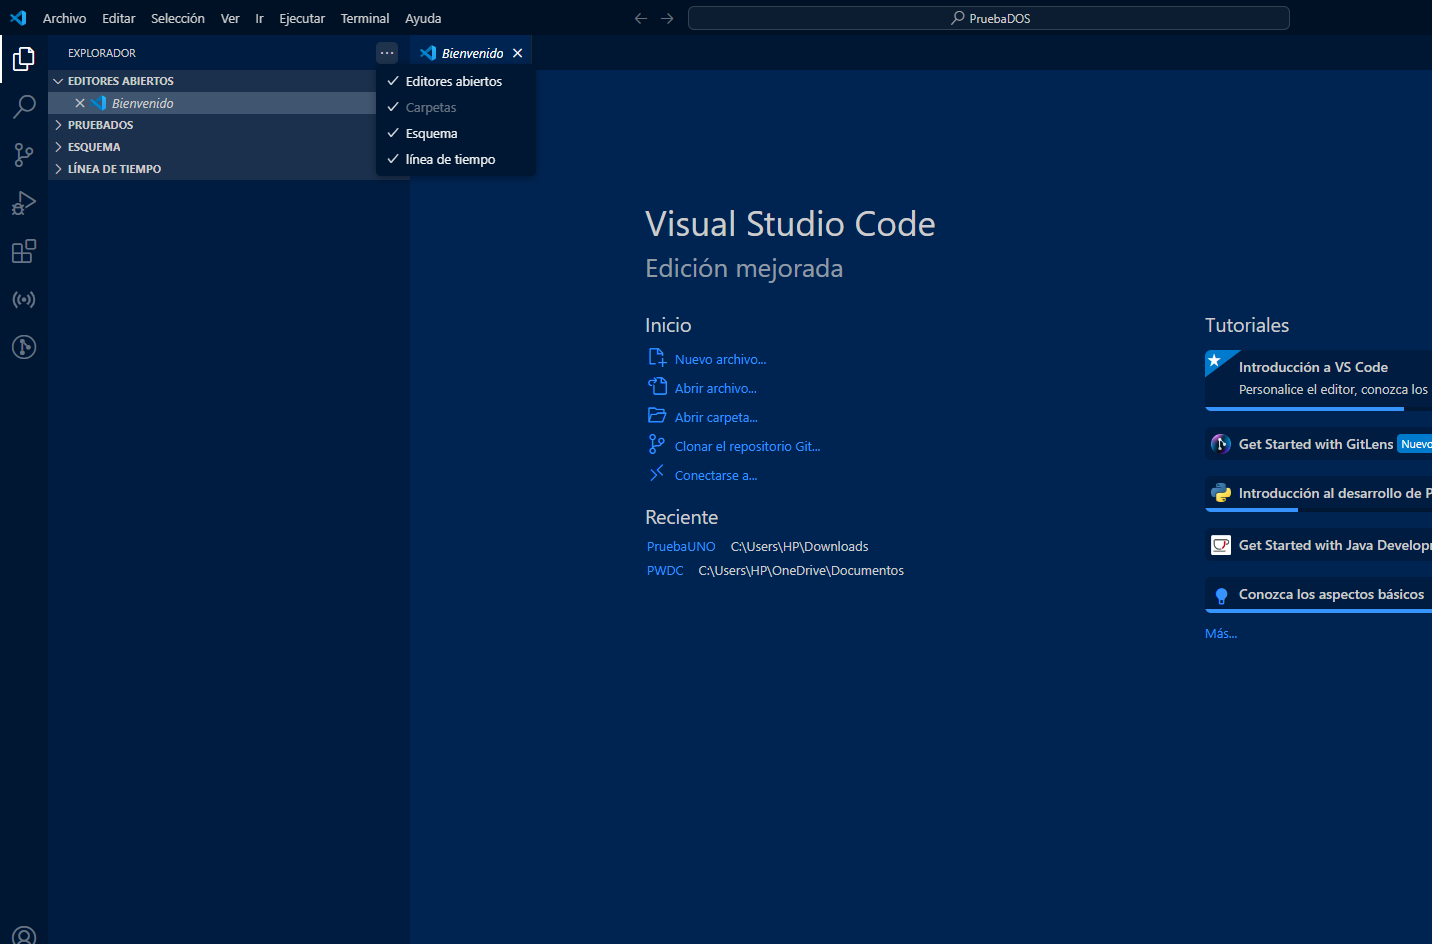1432x944 pixels.
Task: Go back with the left arrow
Action: point(641,18)
